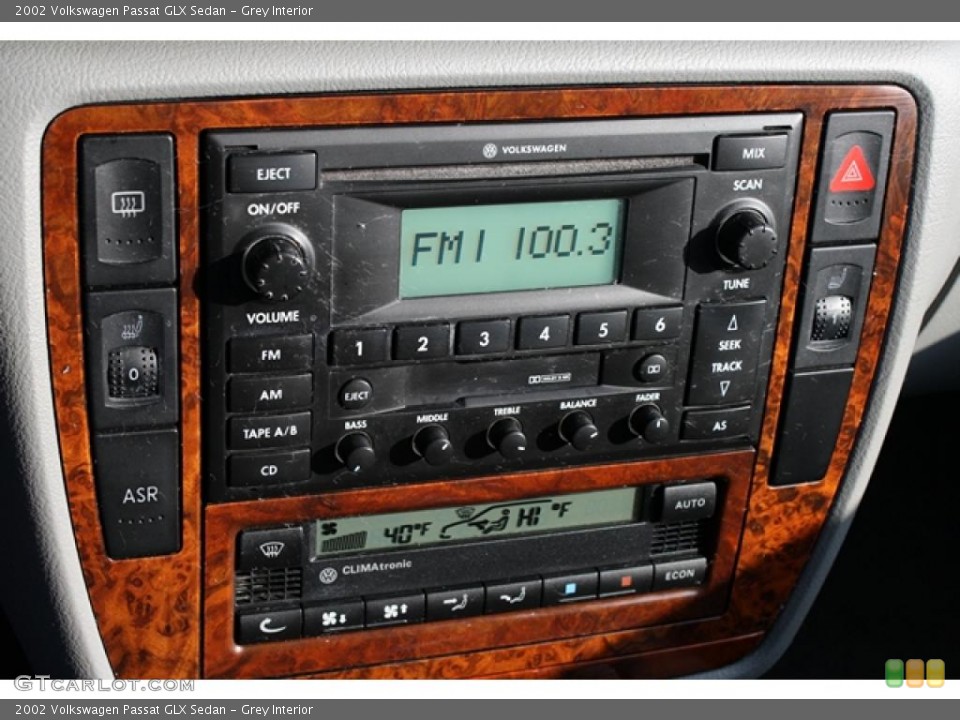Select radio preset 2
Image resolution: width=960 pixels, height=720 pixels.
pos(422,343)
